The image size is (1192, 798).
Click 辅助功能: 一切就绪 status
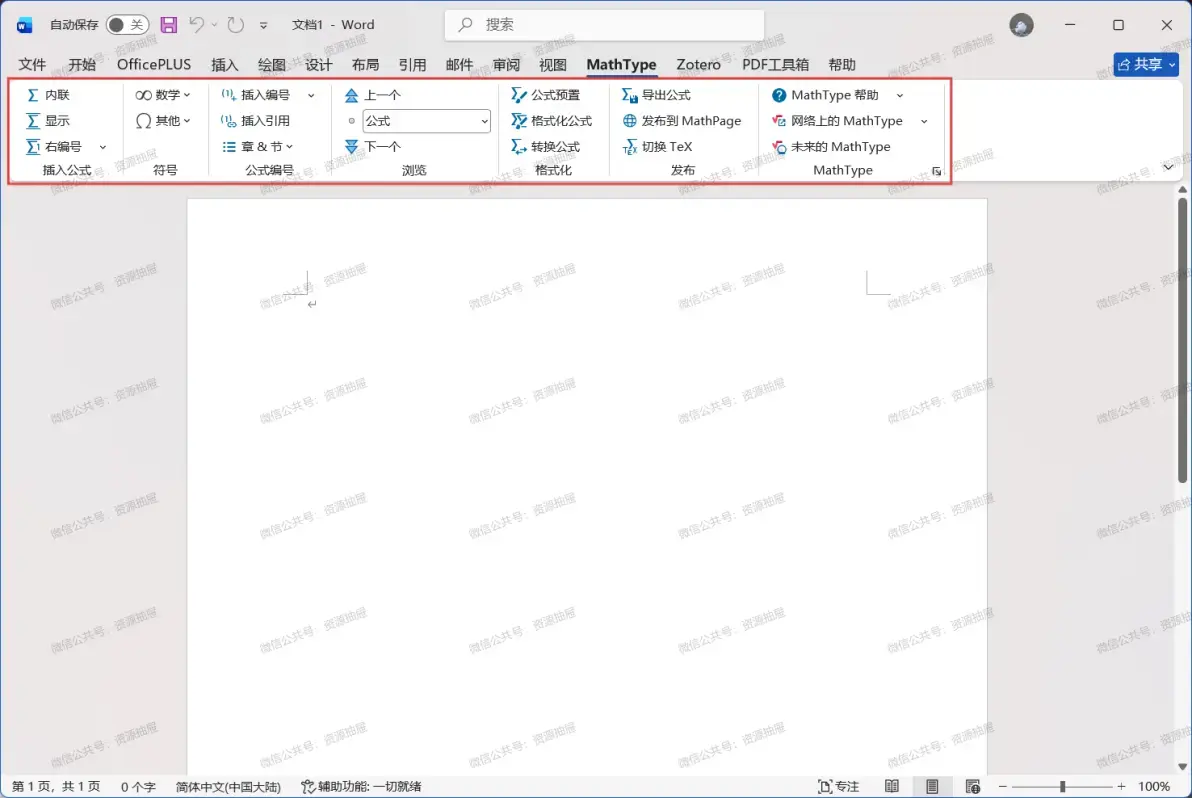(x=361, y=787)
